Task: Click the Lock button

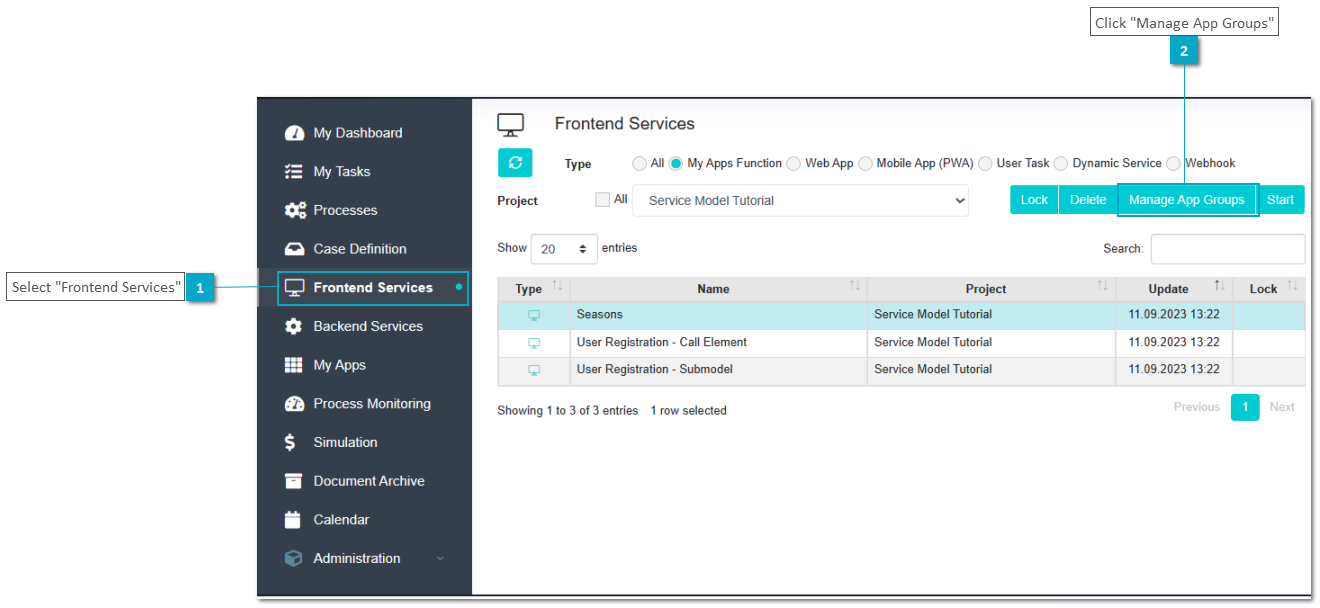Action: [x=1034, y=200]
